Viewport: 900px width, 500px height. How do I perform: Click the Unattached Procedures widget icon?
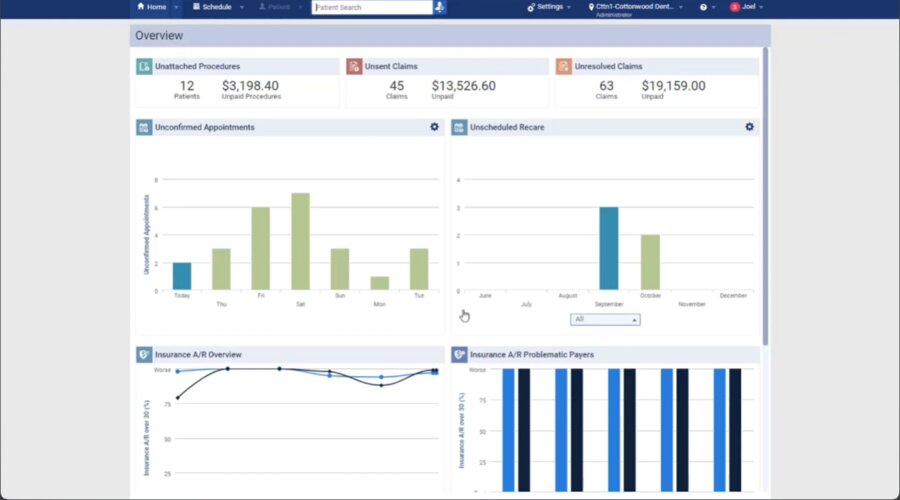coord(145,67)
